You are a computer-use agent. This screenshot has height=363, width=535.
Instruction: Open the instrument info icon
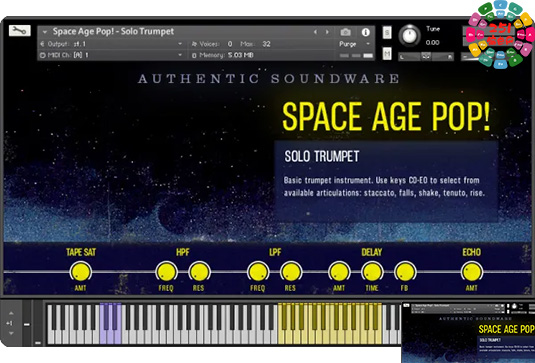pos(365,32)
